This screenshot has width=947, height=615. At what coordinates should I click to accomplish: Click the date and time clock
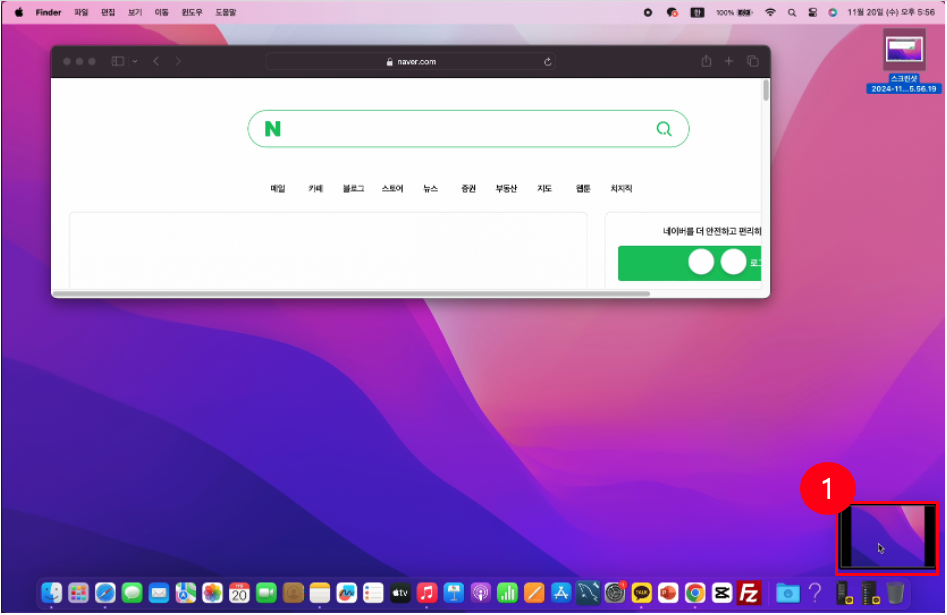[x=891, y=12]
